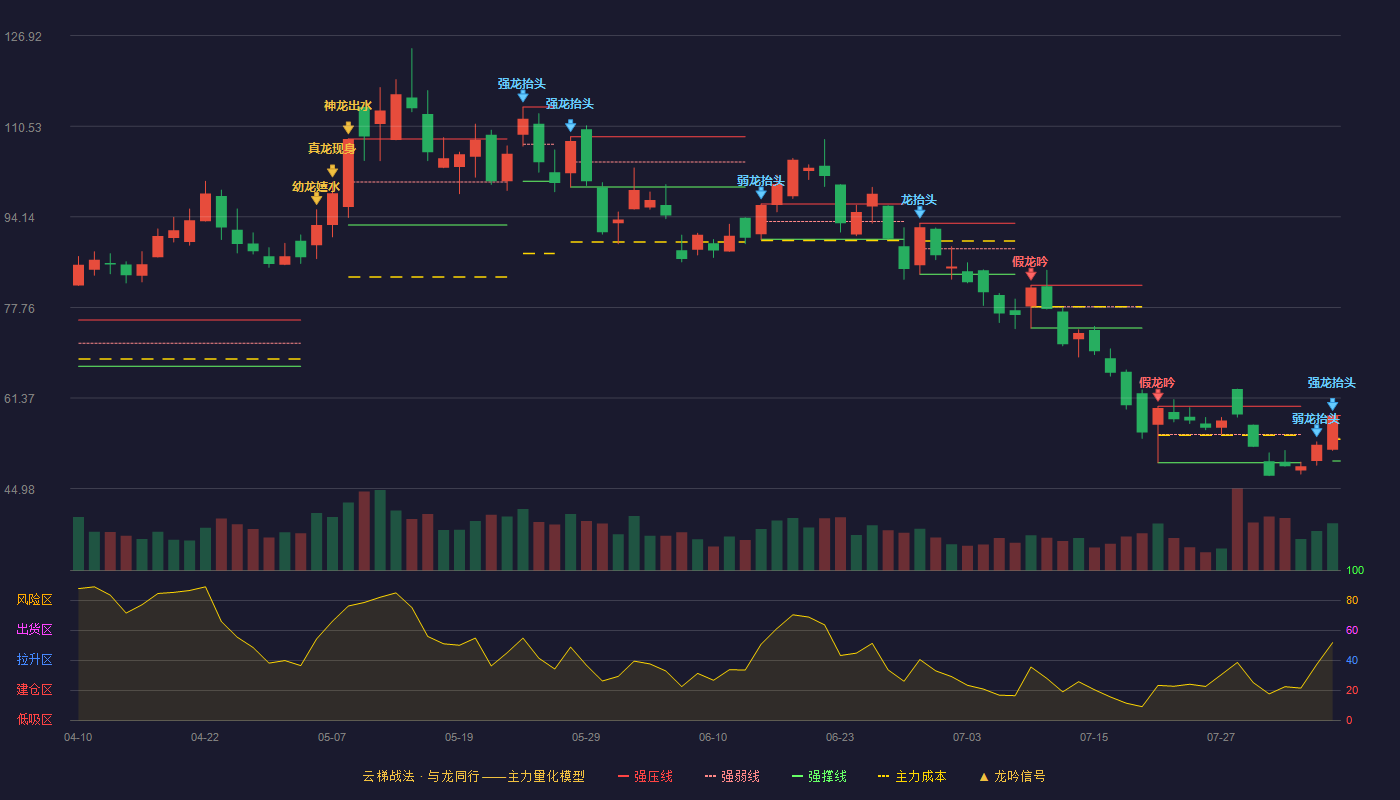Click the 拉升区 zone label
The width and height of the screenshot is (1400, 800).
point(34,660)
